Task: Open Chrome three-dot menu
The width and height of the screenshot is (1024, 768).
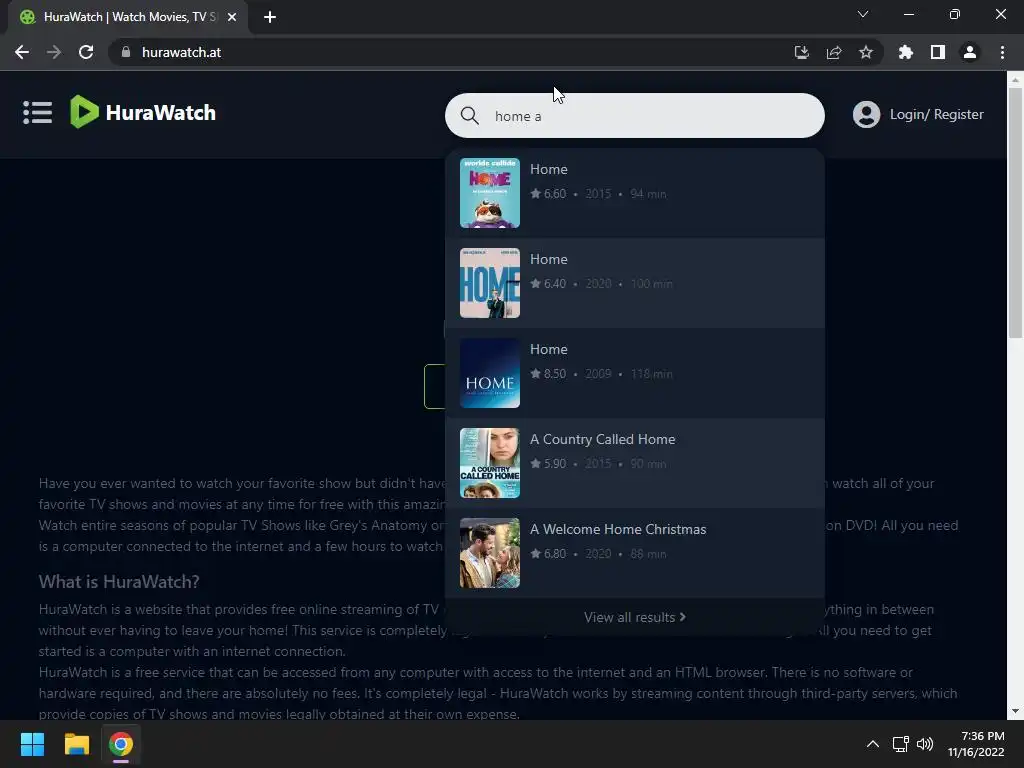Action: pyautogui.click(x=1002, y=52)
